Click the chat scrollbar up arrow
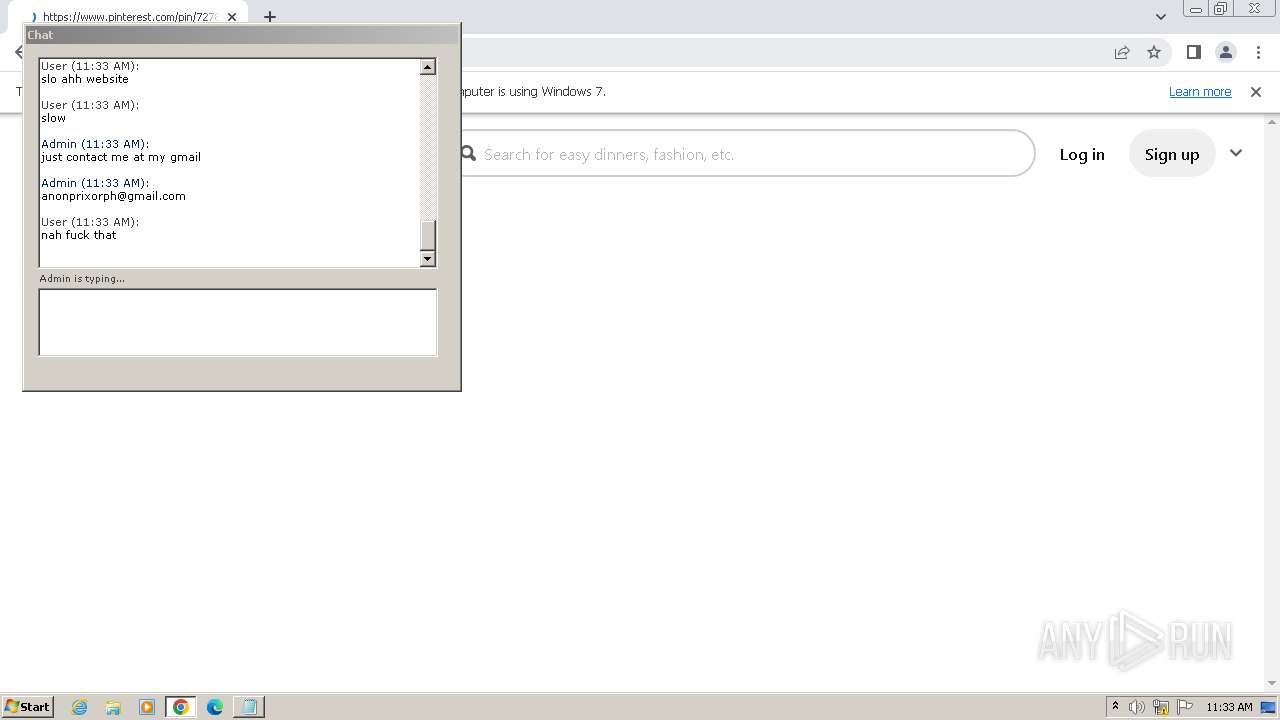This screenshot has width=1280, height=720. [428, 67]
